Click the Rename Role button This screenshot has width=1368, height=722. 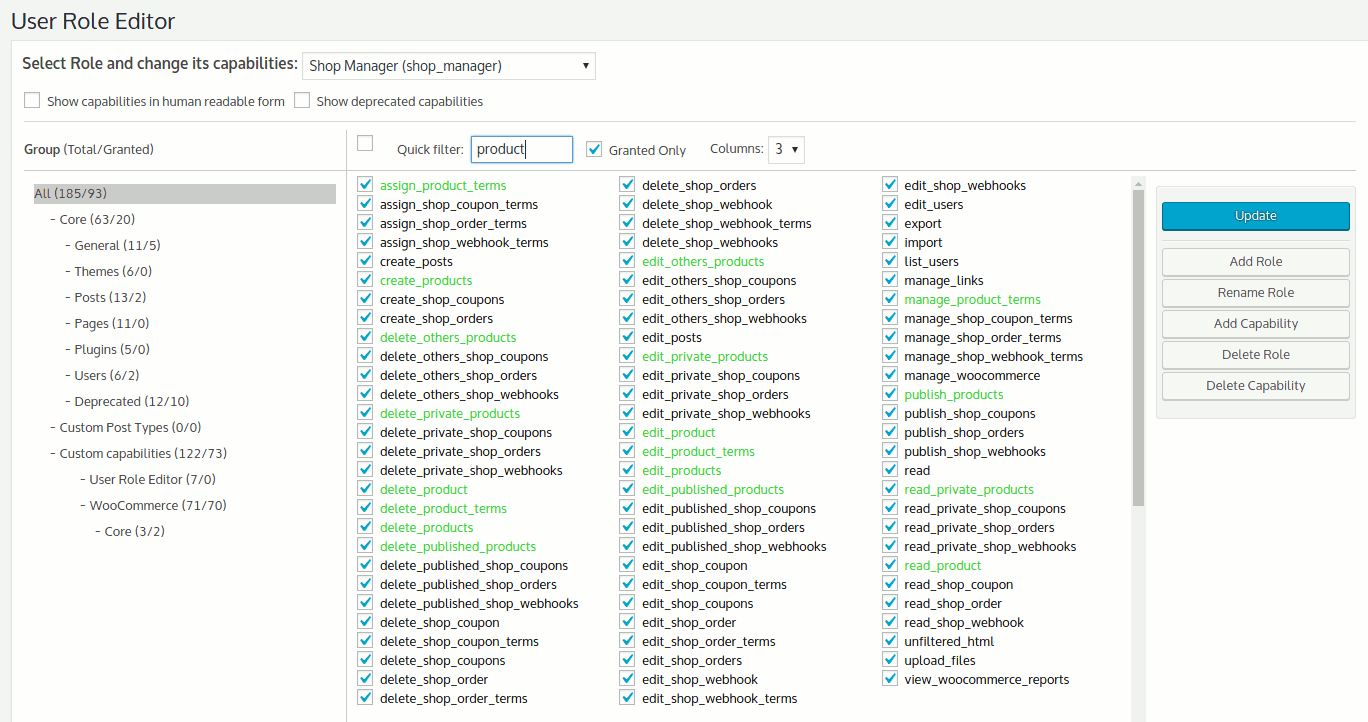click(1255, 293)
